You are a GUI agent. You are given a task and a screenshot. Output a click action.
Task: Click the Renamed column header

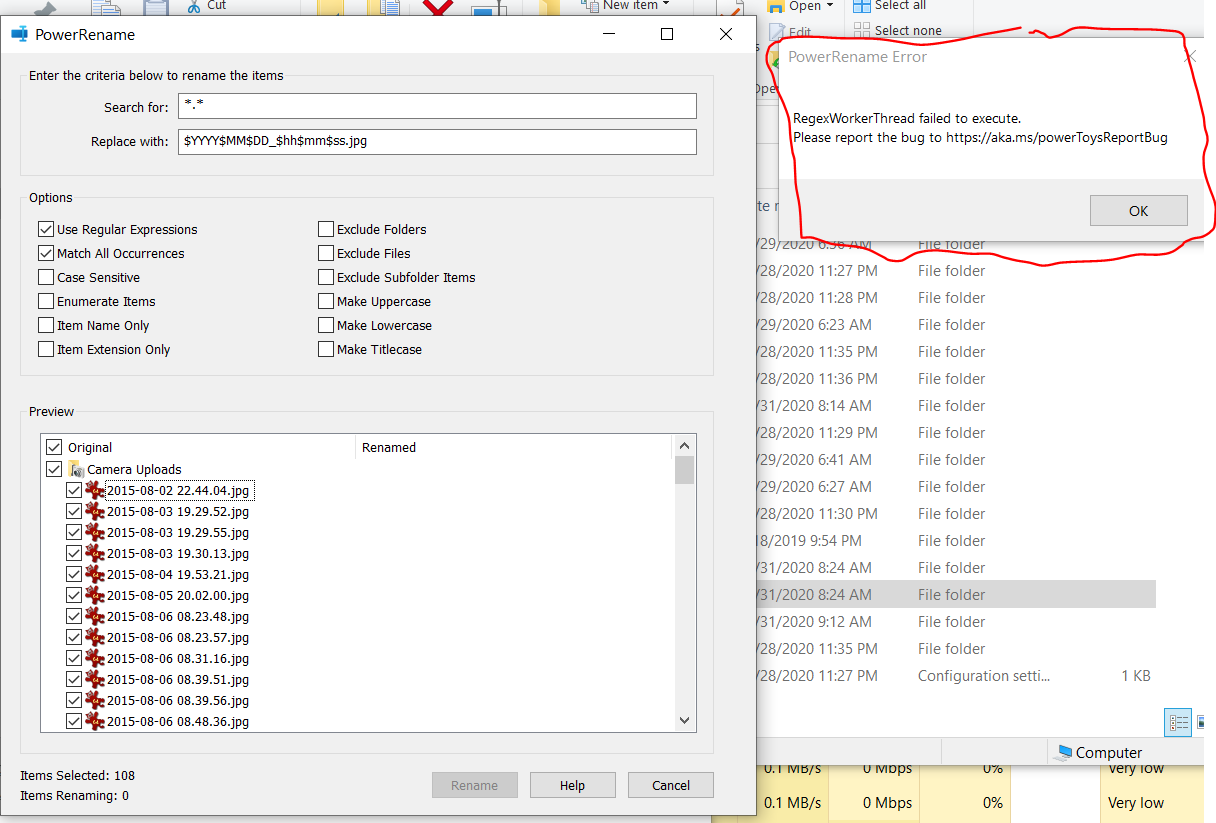coord(389,446)
